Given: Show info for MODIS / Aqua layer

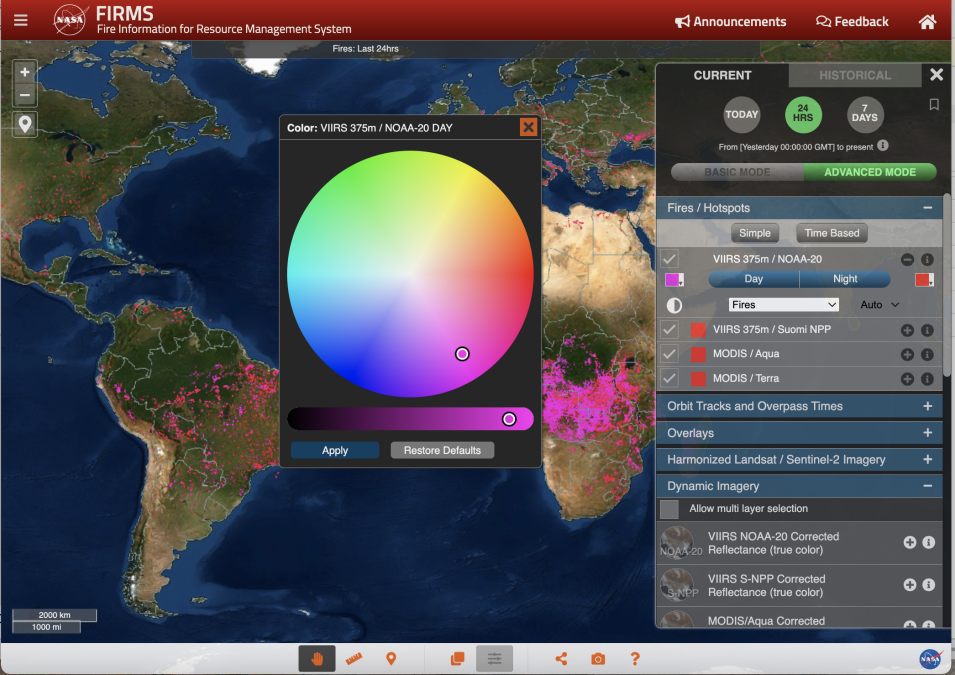Looking at the screenshot, I should coord(927,355).
